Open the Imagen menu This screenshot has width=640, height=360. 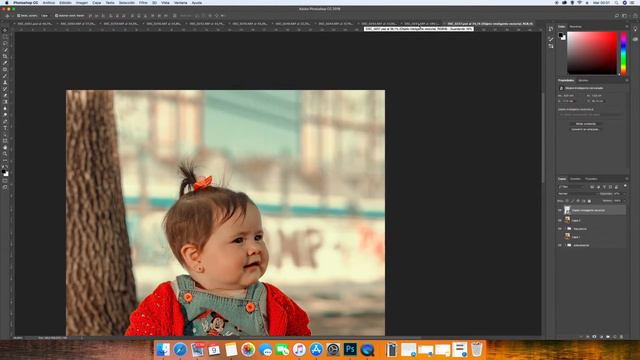[x=82, y=2]
